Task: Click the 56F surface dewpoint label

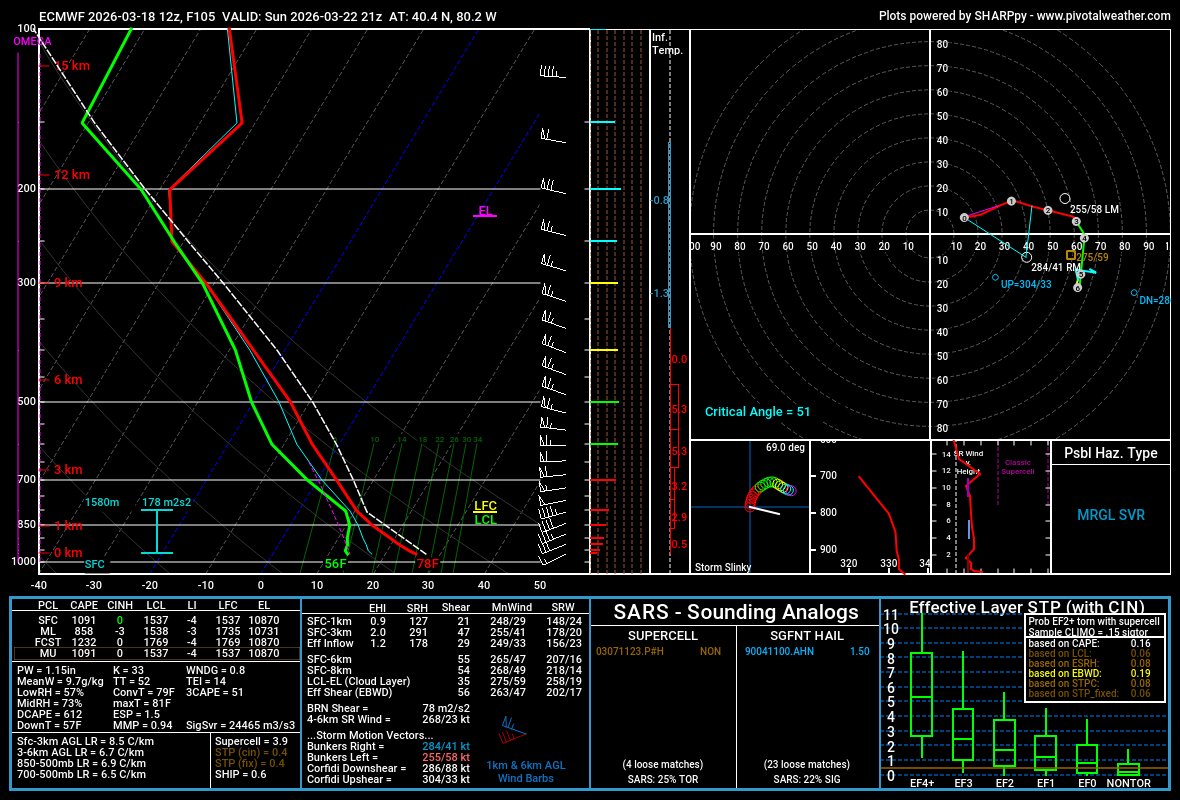Action: (336, 563)
